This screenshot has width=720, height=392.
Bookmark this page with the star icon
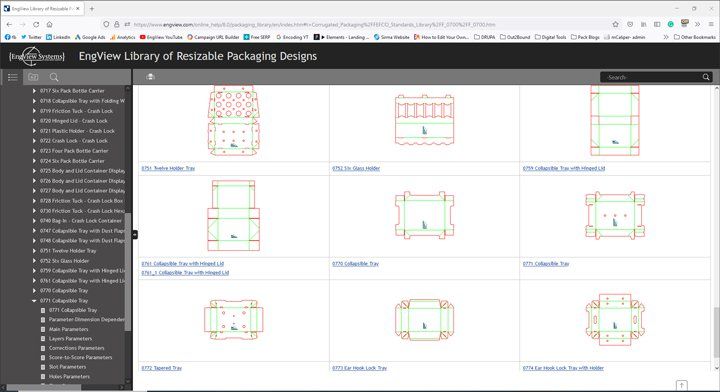click(615, 24)
